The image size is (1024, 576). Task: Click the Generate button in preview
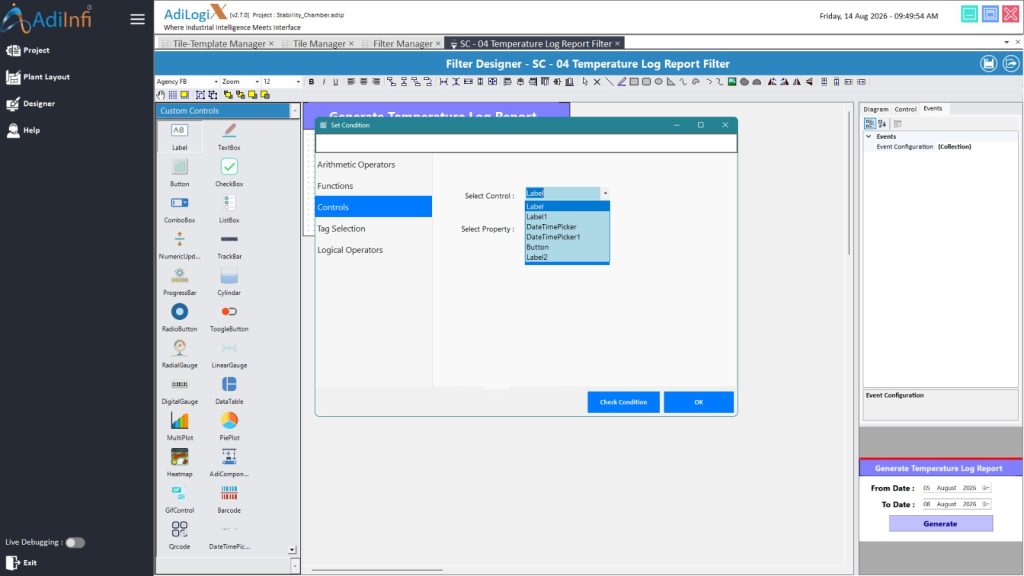[x=940, y=524]
